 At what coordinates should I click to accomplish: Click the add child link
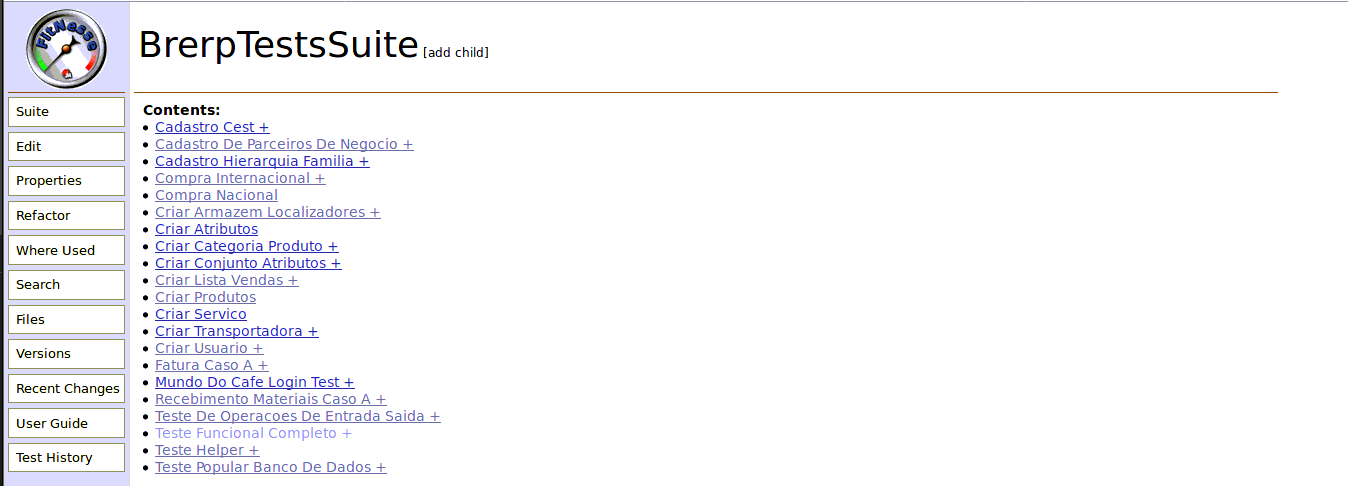coord(456,53)
